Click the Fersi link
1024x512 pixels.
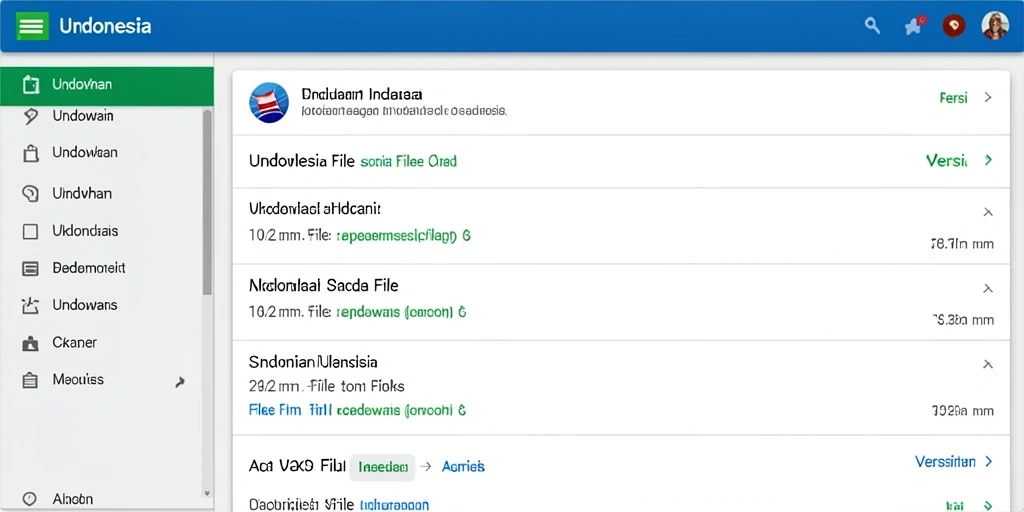[953, 98]
